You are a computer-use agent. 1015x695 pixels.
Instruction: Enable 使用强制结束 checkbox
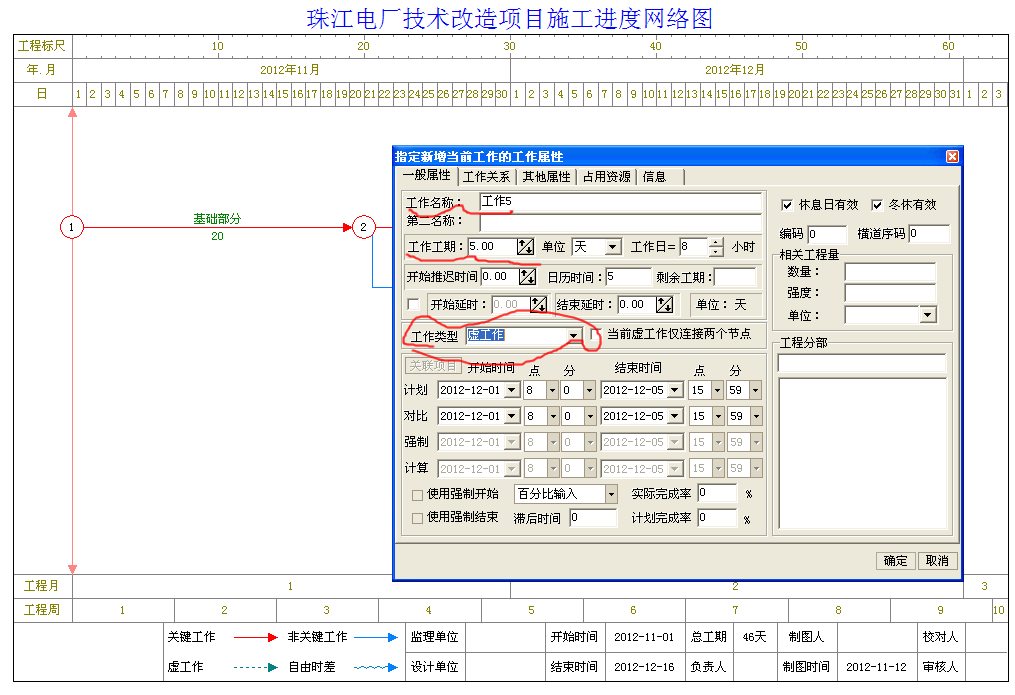[x=418, y=518]
